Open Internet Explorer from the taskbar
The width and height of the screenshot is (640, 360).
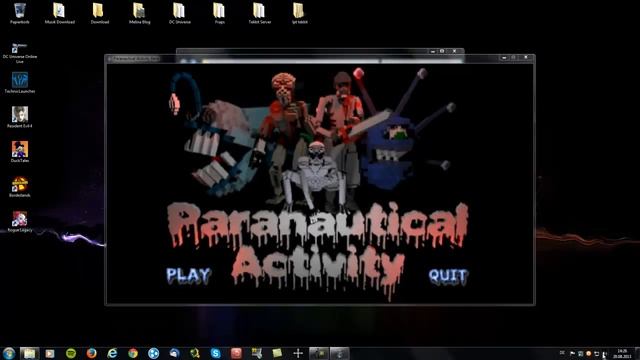(112, 353)
